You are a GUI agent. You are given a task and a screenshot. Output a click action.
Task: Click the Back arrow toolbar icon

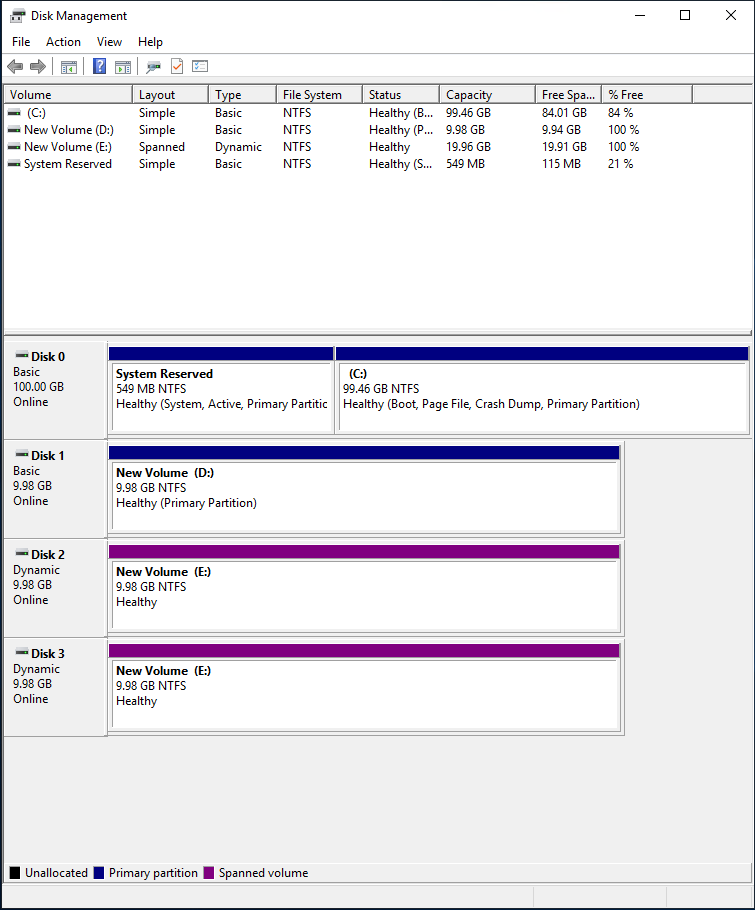coord(15,67)
